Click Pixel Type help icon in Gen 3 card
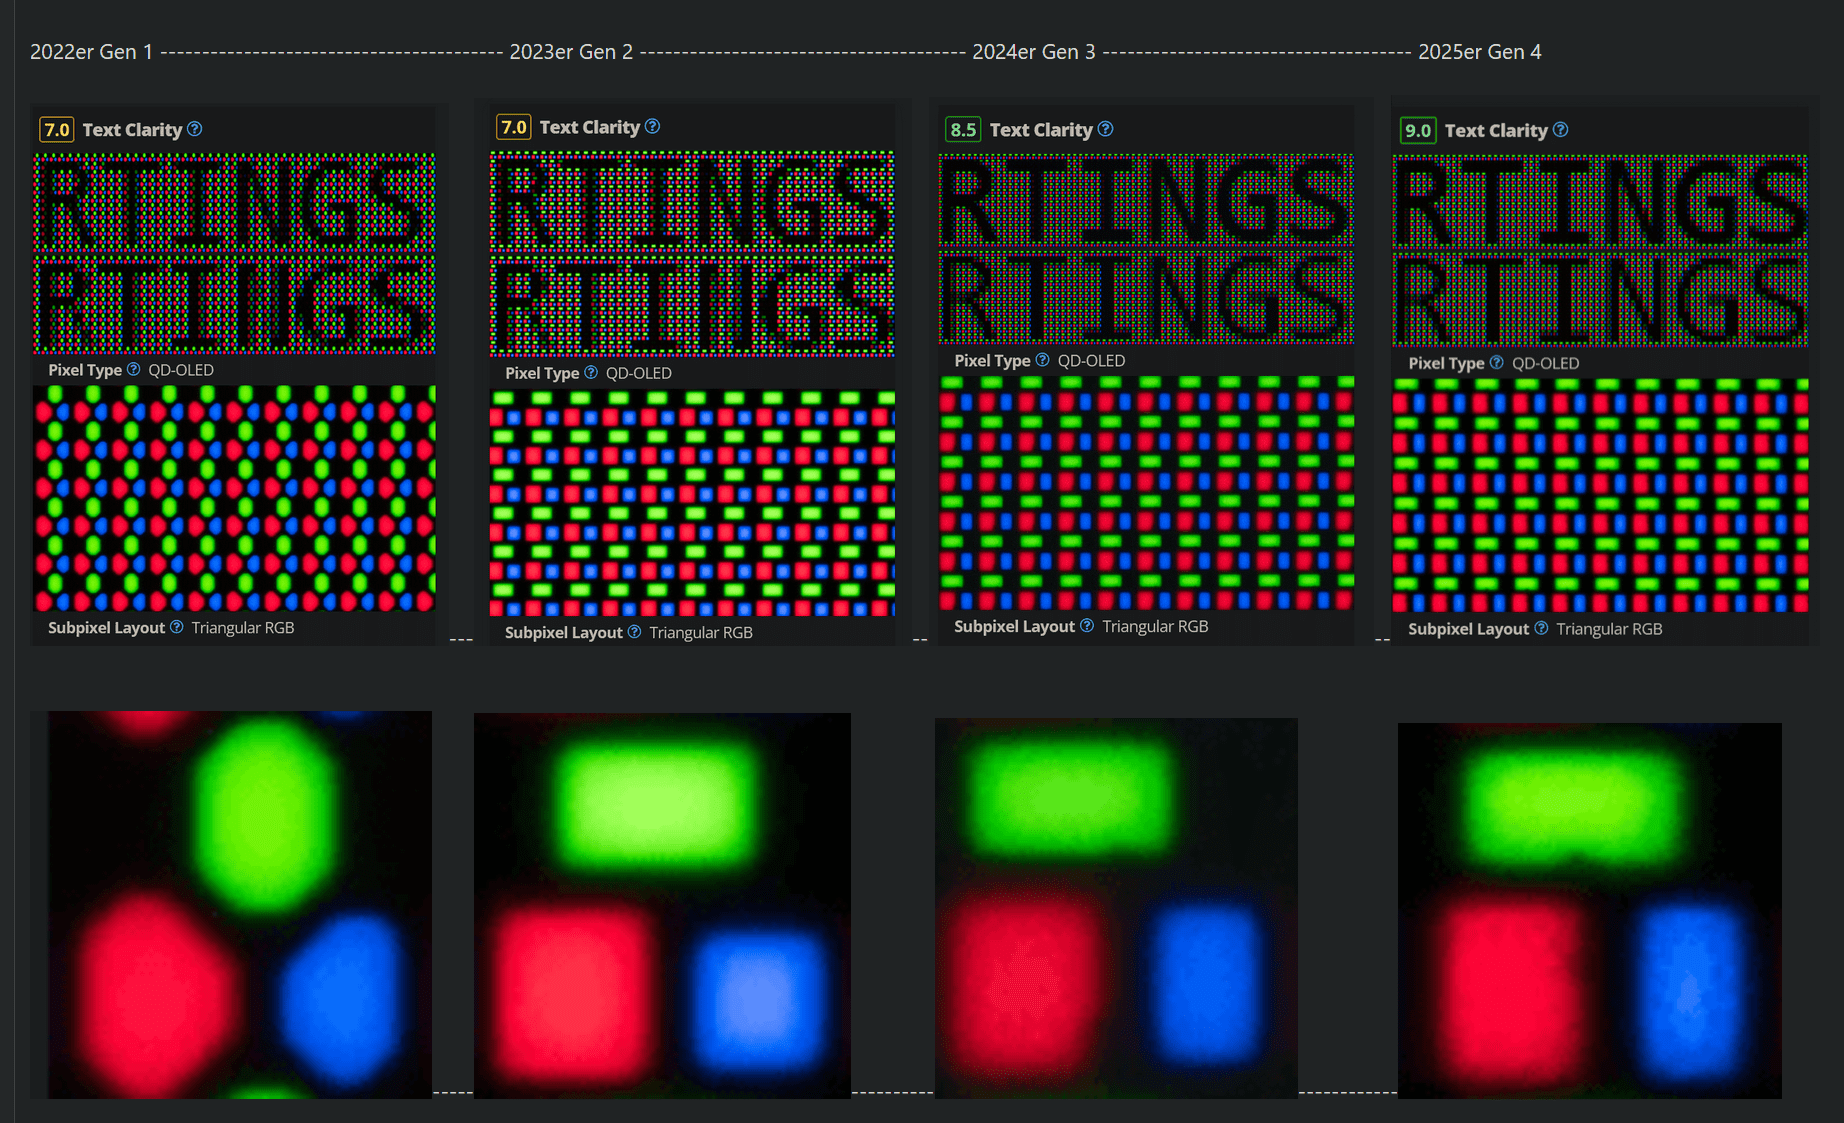The height and width of the screenshot is (1123, 1844). click(1042, 360)
